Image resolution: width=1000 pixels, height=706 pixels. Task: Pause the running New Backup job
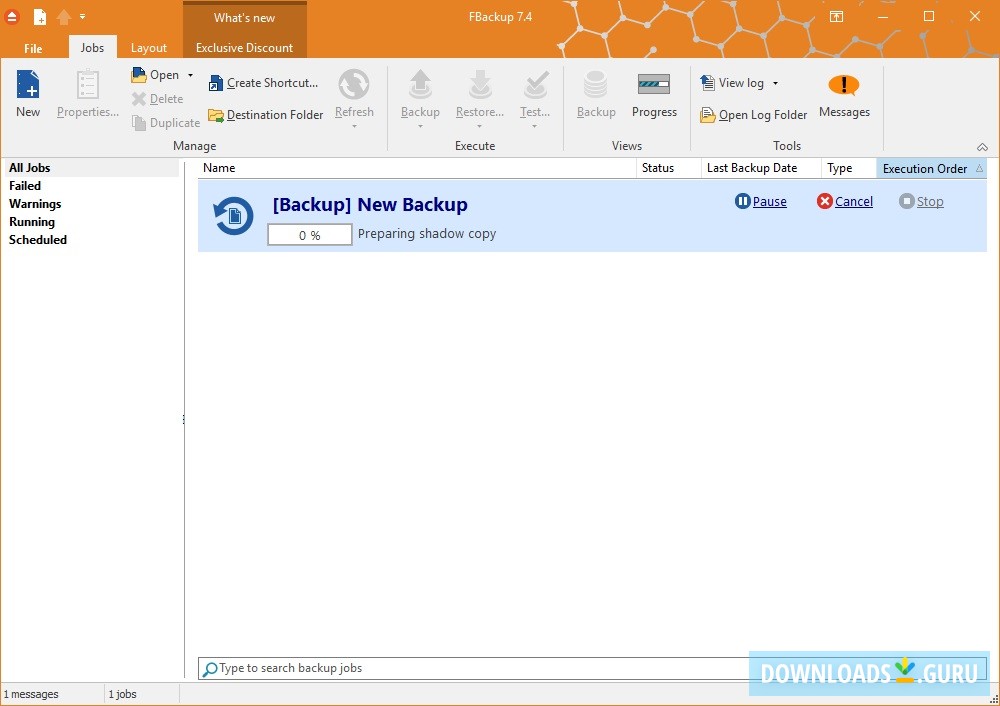click(761, 202)
